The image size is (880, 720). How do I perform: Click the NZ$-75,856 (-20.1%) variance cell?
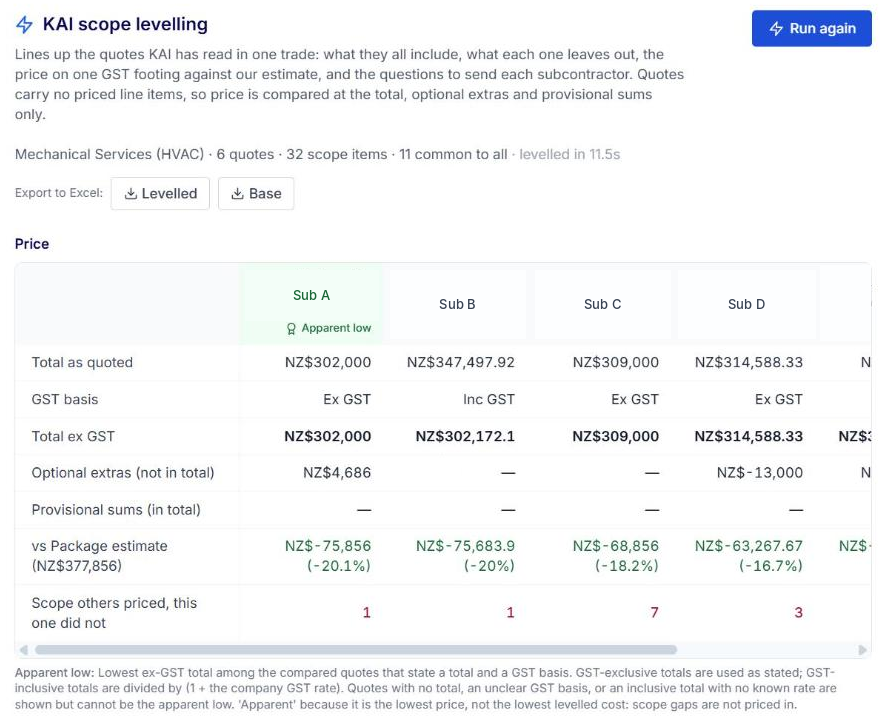pos(328,556)
